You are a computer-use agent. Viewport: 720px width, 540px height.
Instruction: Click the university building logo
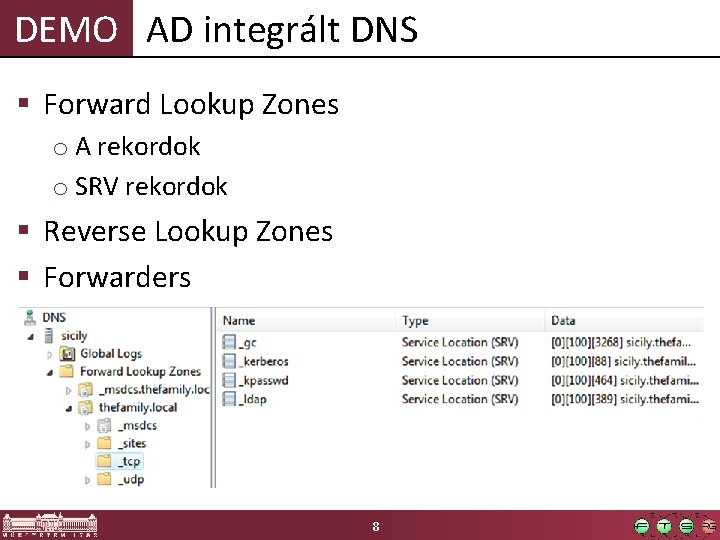click(x=50, y=525)
